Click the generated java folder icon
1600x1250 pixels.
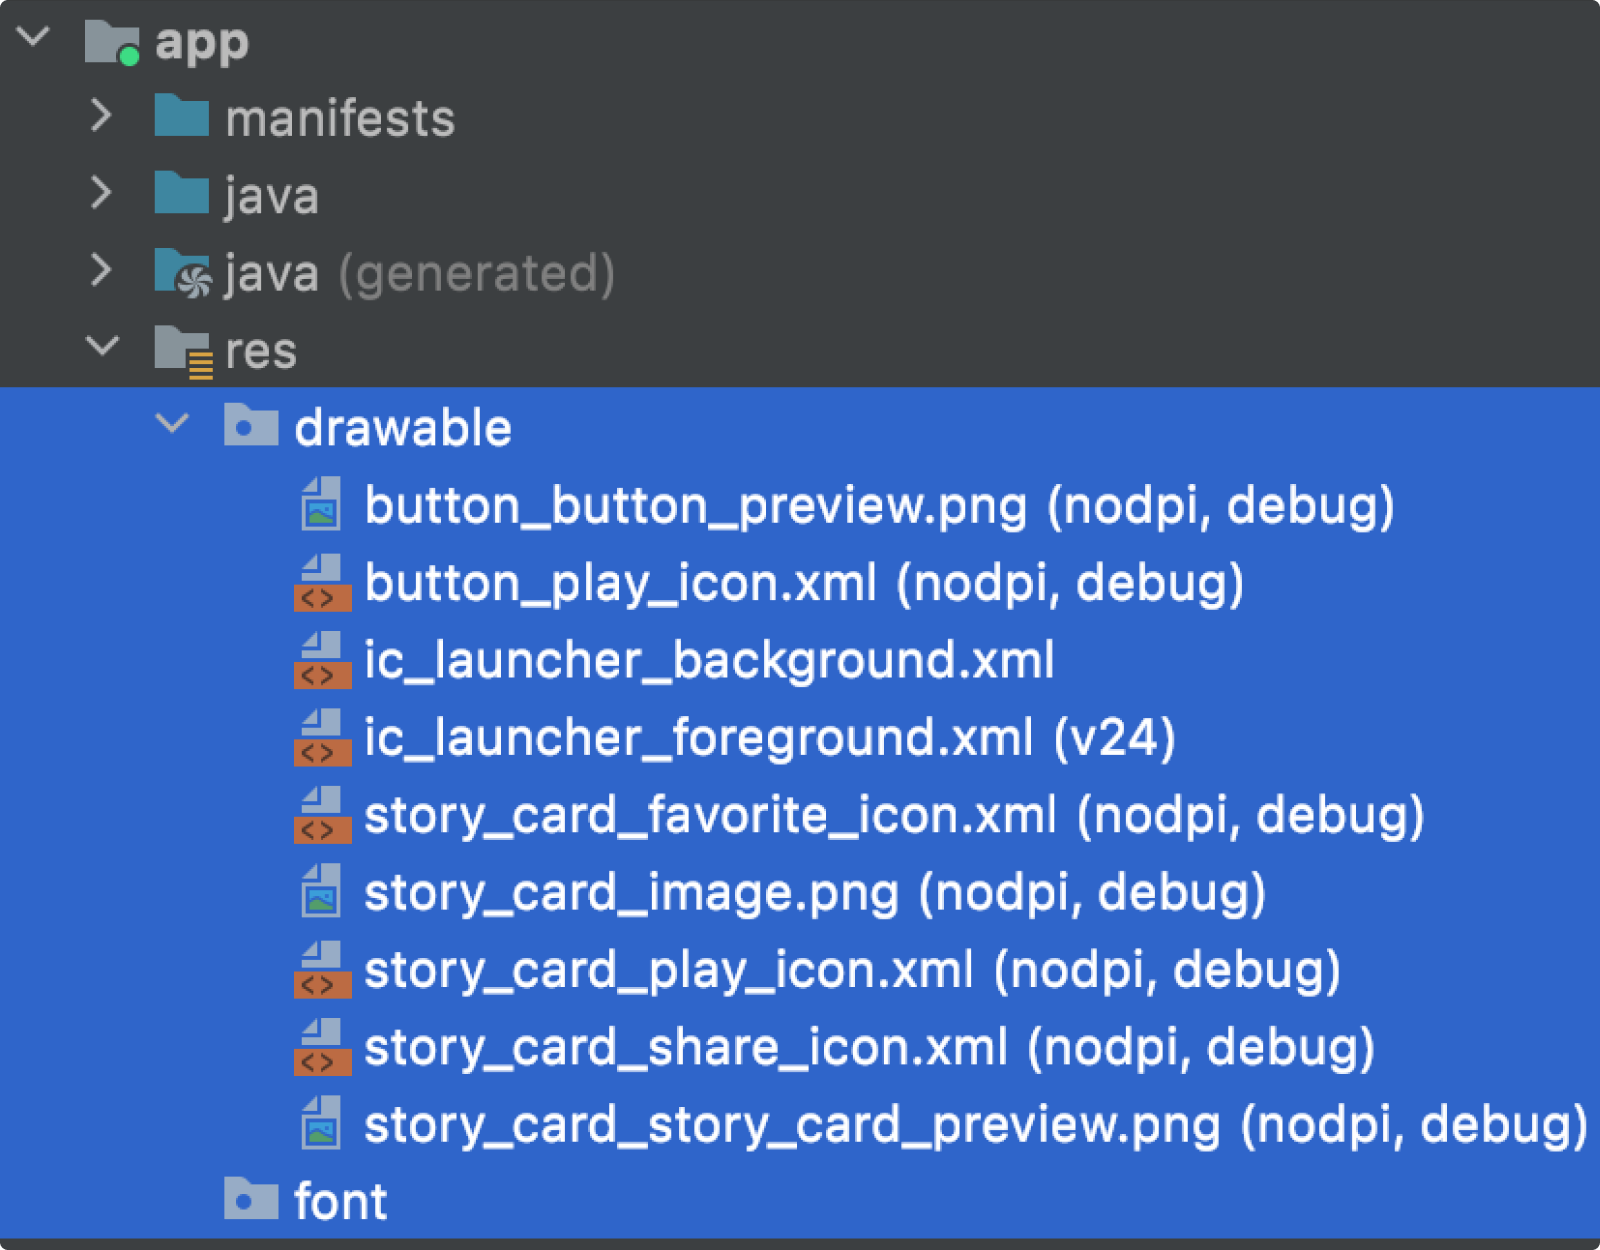[x=183, y=273]
